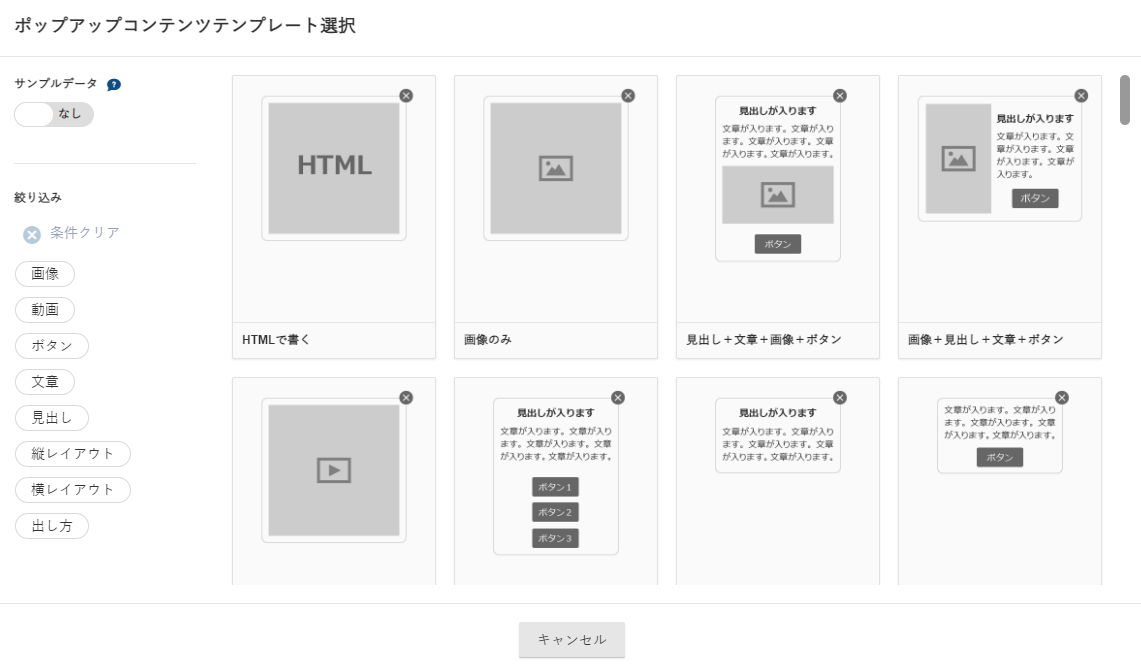
Task: Filter templates by 画像 tag
Action: pyautogui.click(x=45, y=274)
